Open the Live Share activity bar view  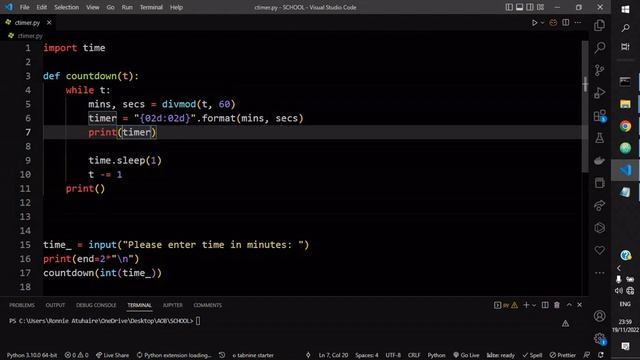point(600,205)
